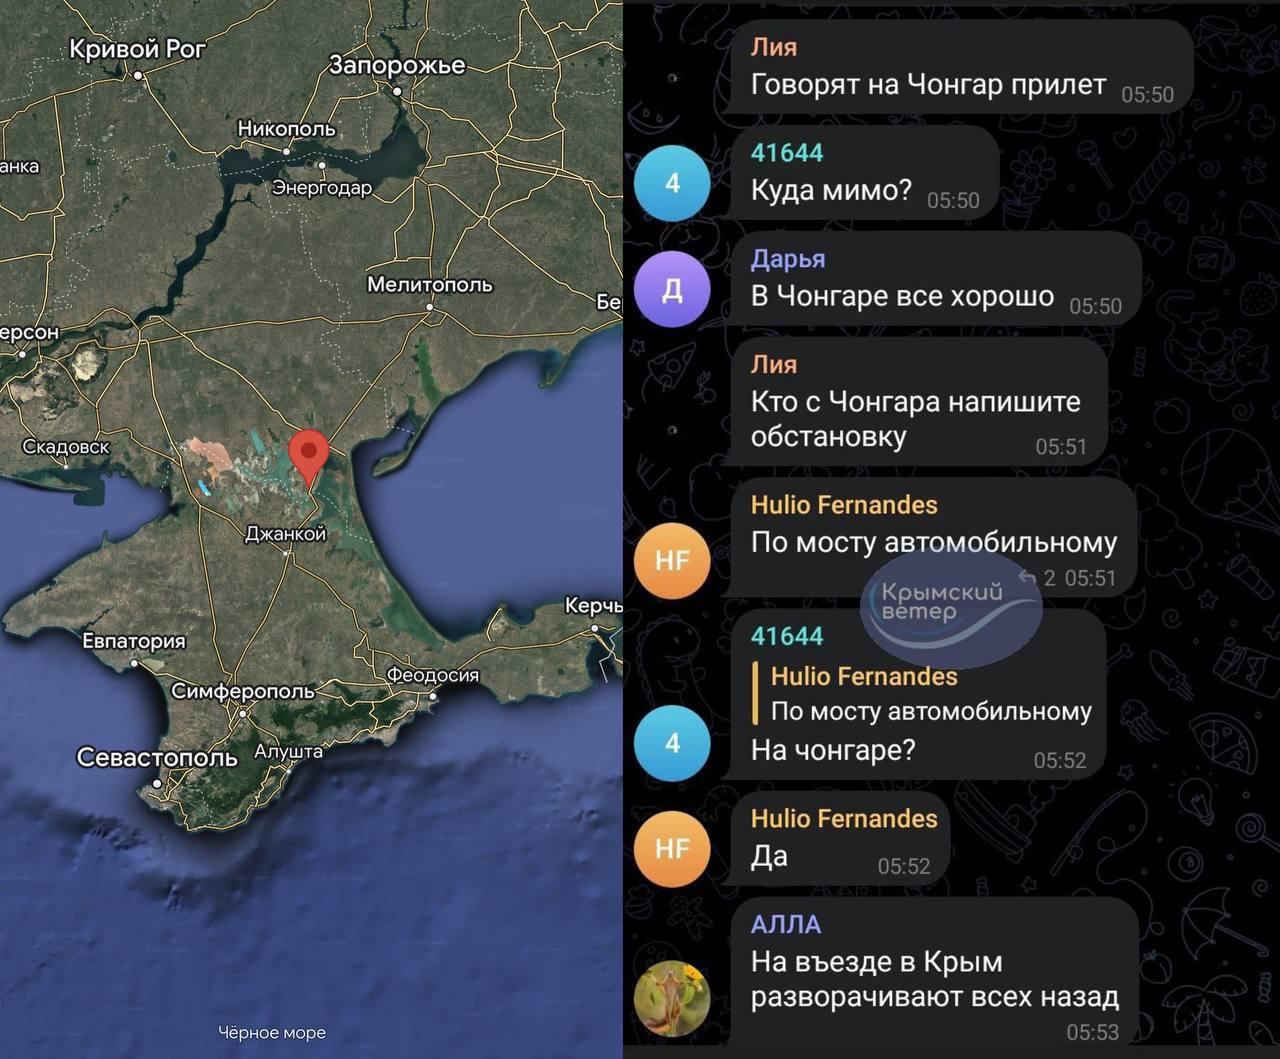This screenshot has height=1059, width=1280.
Task: Open АЛЛА's photo avatar
Action: click(x=672, y=999)
